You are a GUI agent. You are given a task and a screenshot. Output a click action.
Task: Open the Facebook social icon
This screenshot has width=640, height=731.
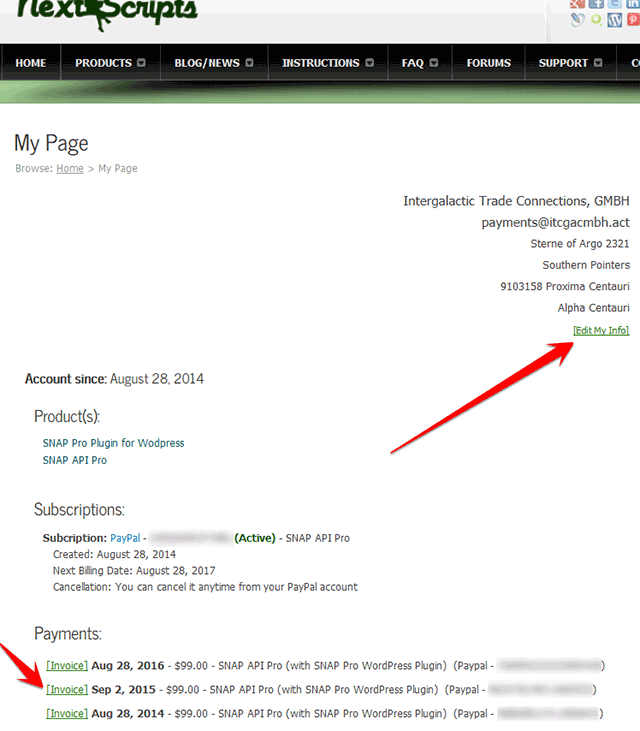click(596, 4)
